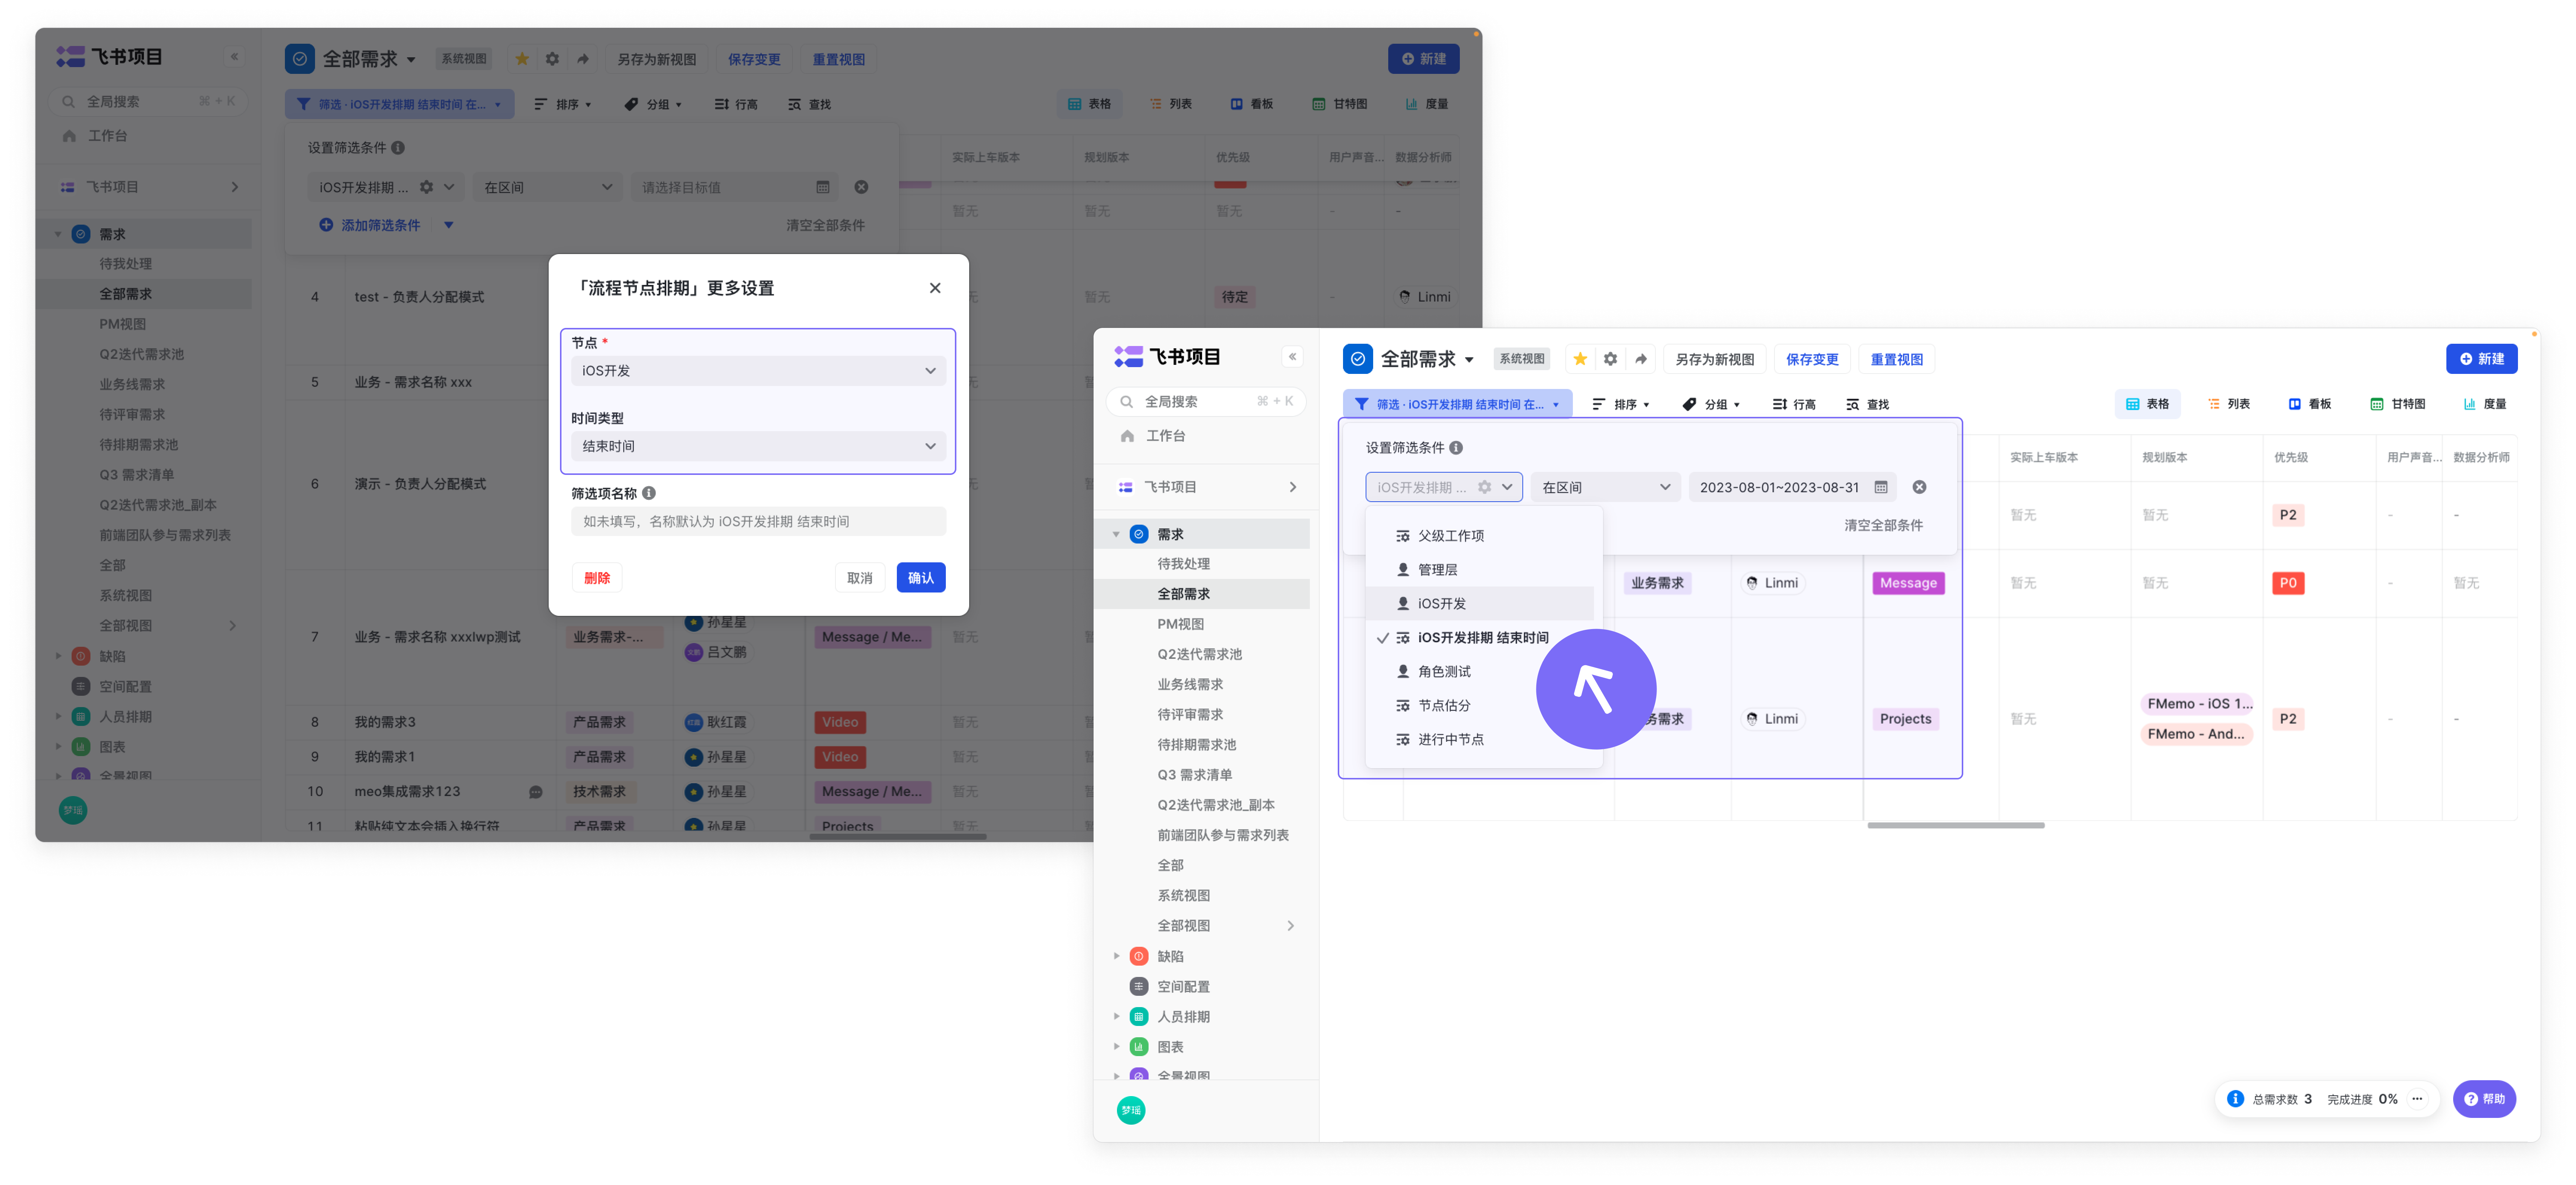Click 另存为新视图 in the front window
Viewport: 2576px width, 1185px height.
pos(1715,359)
